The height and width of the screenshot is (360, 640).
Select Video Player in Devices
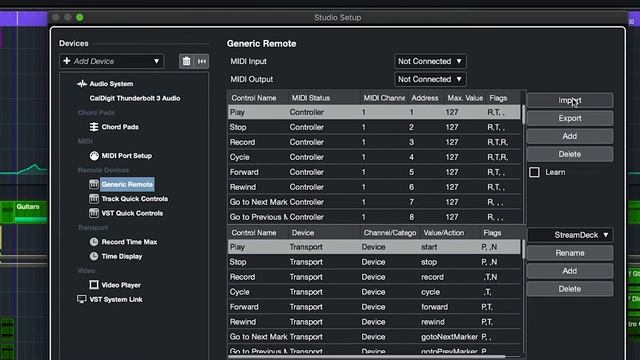pos(121,284)
